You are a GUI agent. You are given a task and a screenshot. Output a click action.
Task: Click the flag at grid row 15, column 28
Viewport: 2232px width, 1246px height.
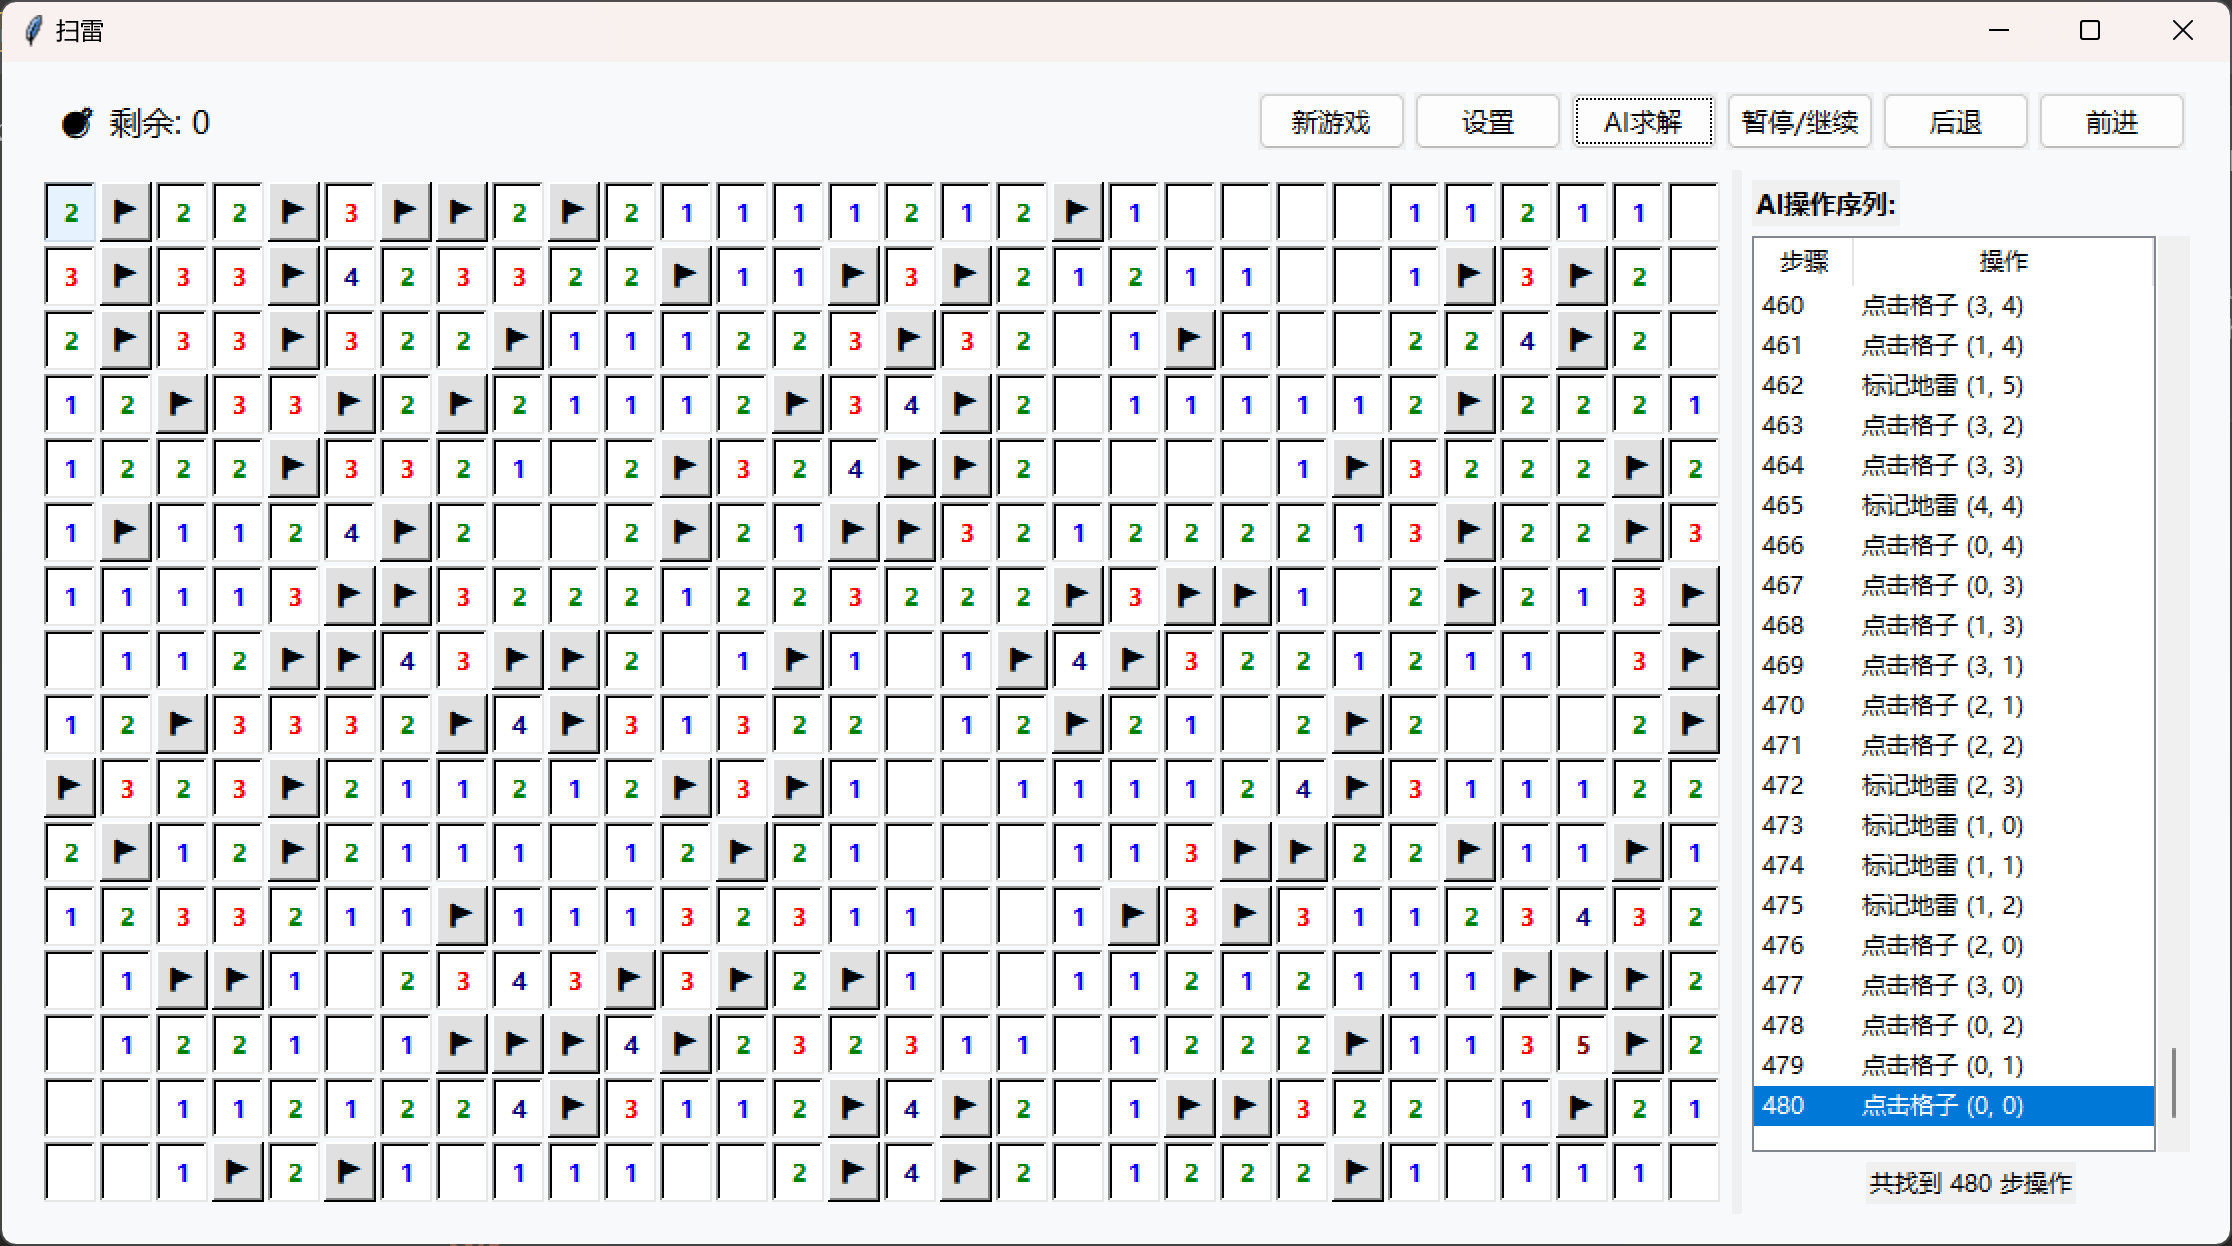(1582, 1108)
